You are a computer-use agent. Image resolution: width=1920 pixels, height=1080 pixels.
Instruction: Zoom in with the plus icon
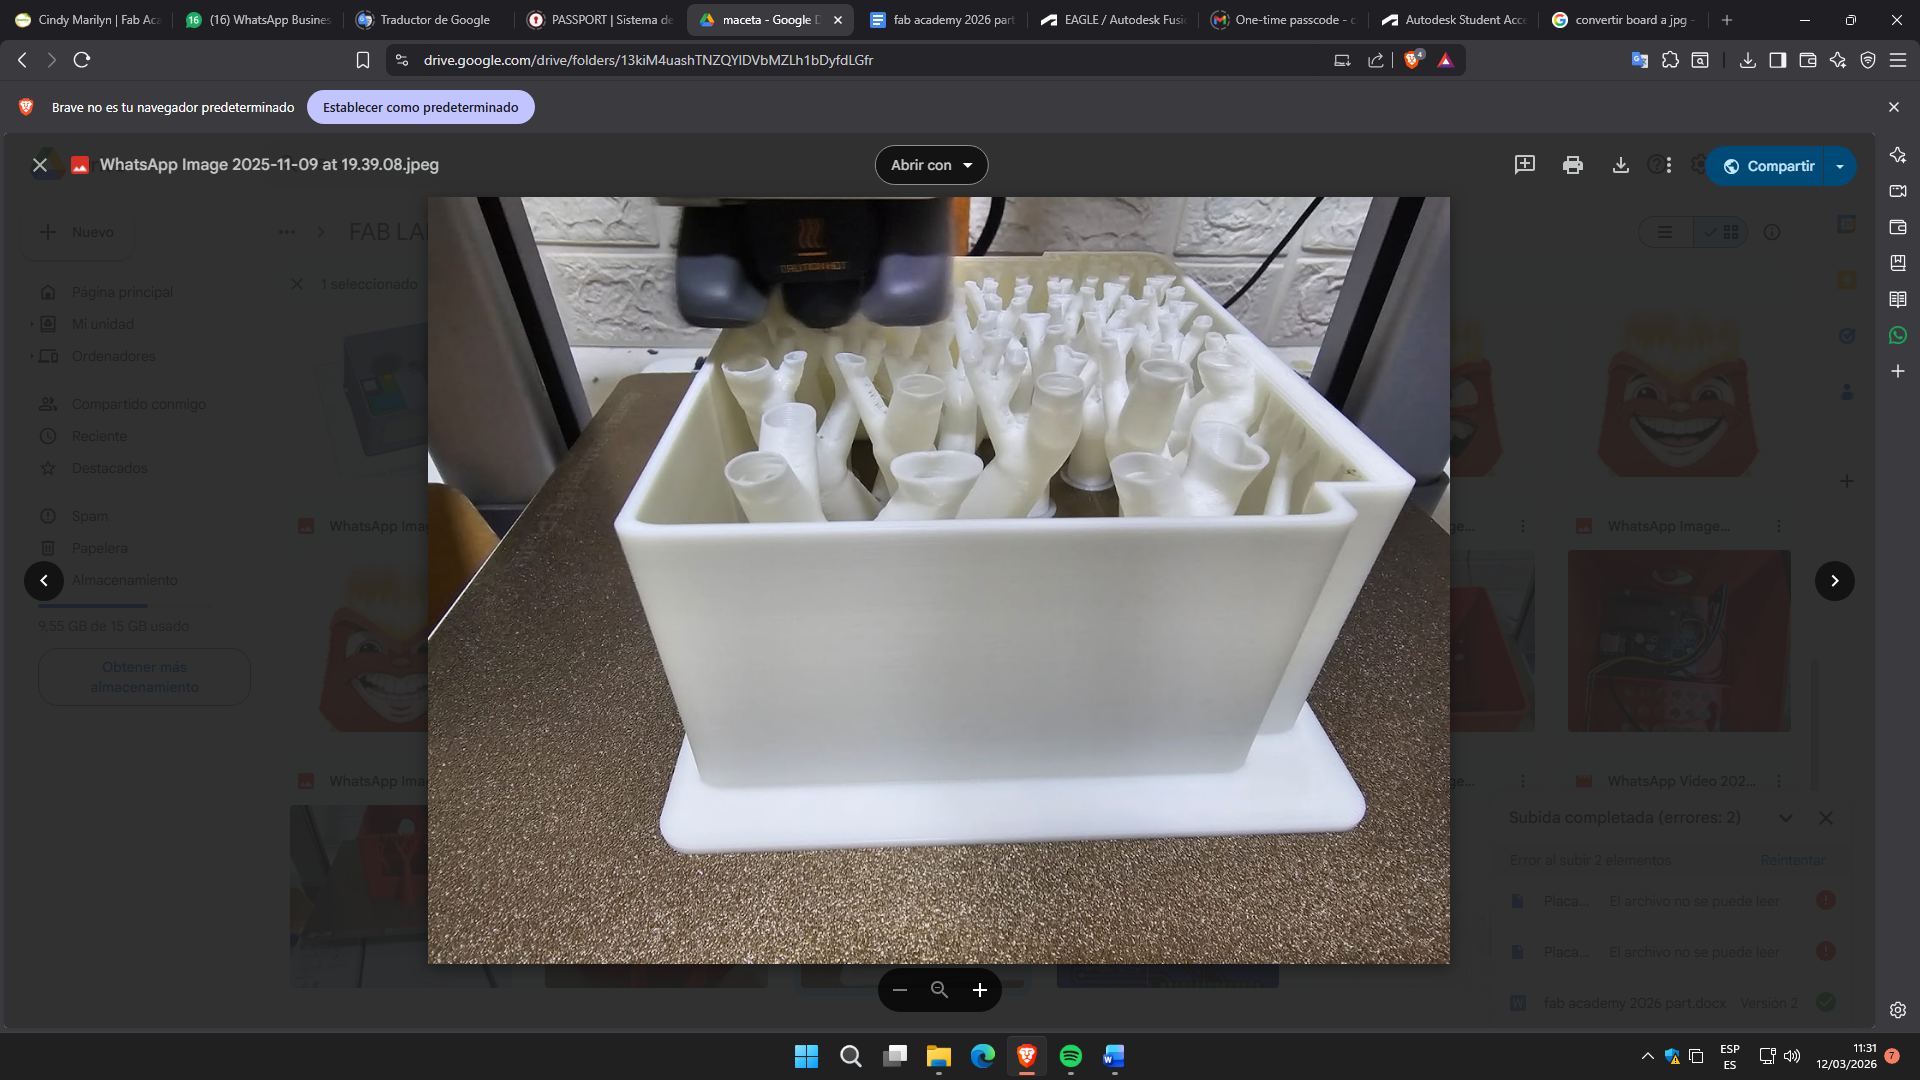pyautogui.click(x=980, y=990)
